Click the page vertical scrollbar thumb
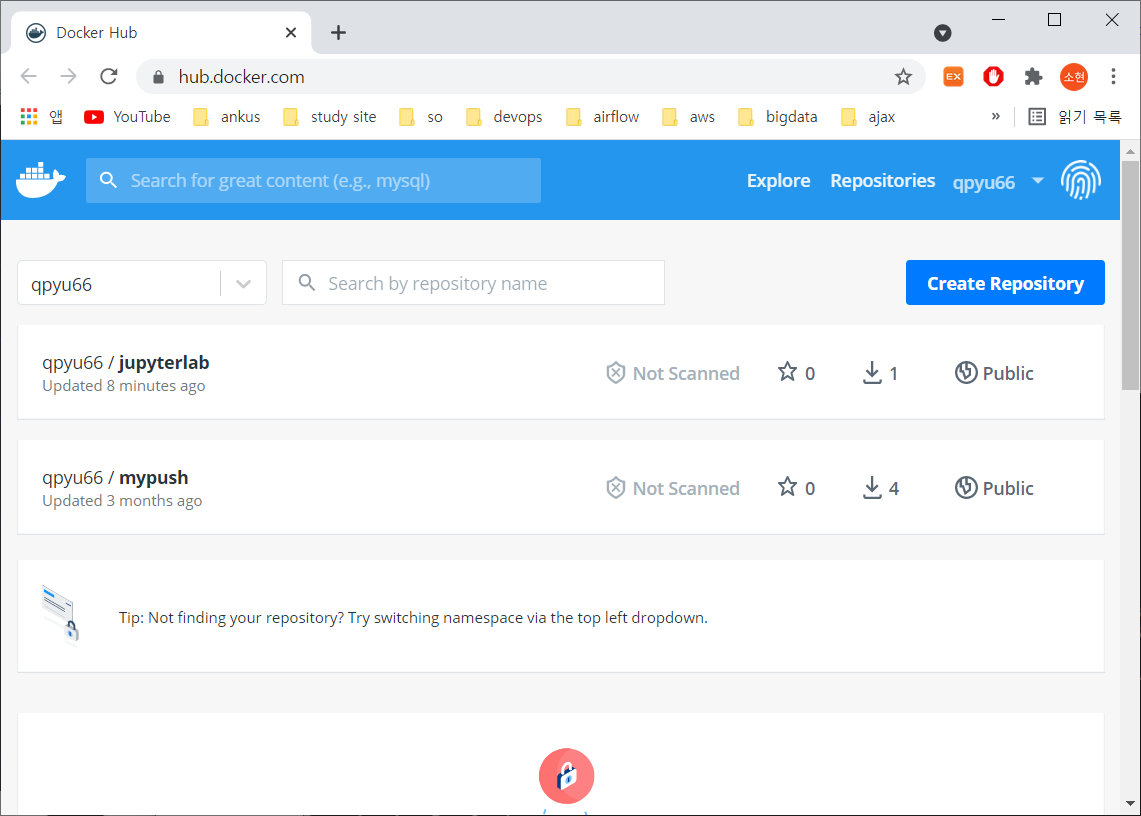This screenshot has width=1141, height=816. (x=1130, y=275)
